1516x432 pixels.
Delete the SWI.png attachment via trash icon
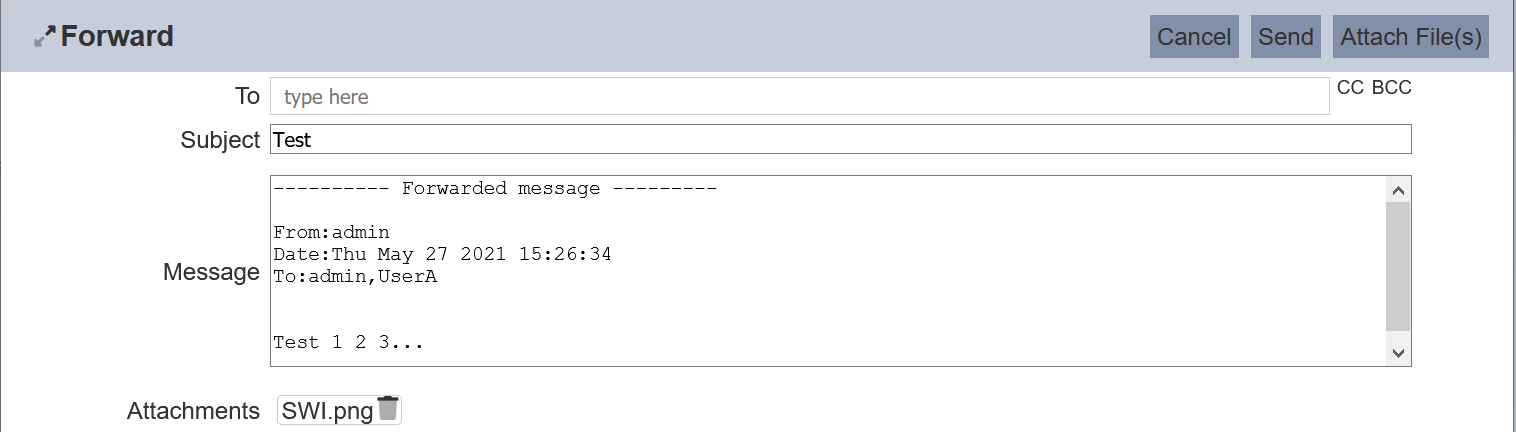tap(388, 409)
